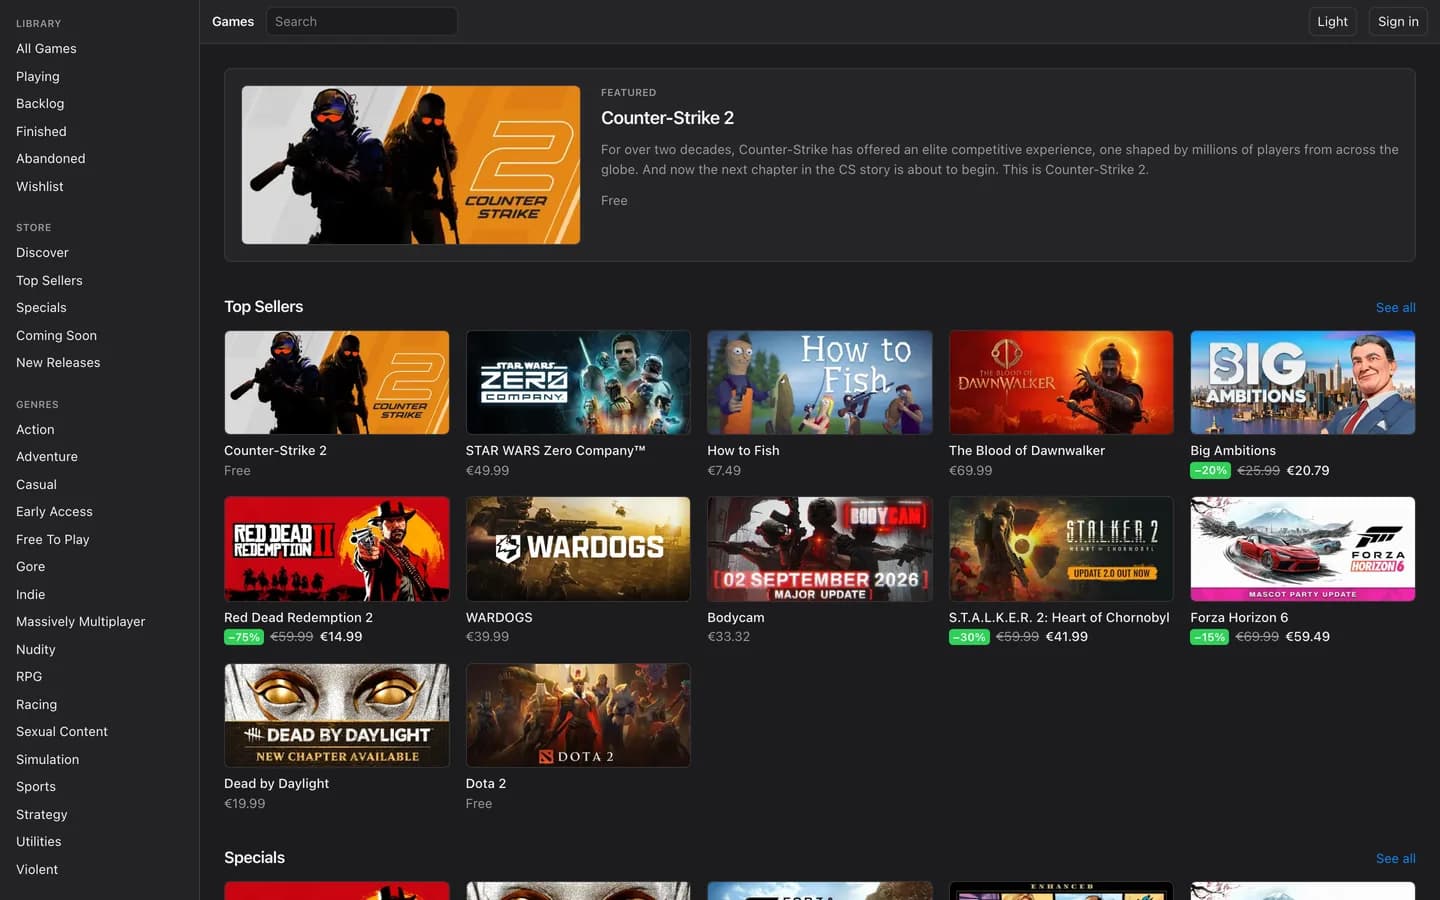Image resolution: width=1440 pixels, height=900 pixels.
Task: Select the Dead by Daylight thumbnail in Top Sellers
Action: 336,715
